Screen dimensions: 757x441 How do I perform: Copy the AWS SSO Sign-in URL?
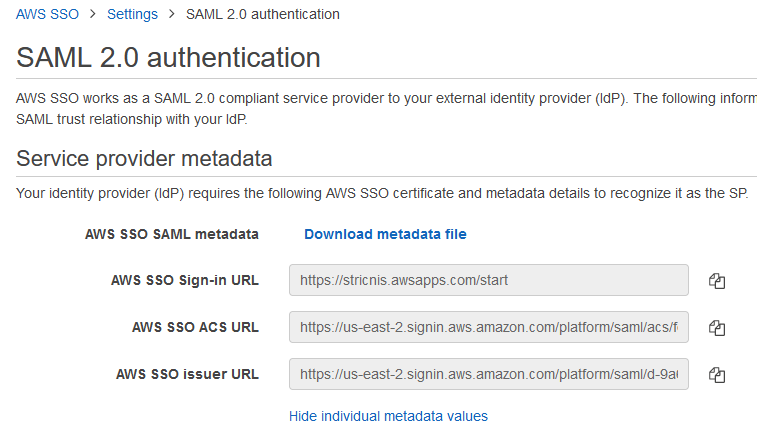pyautogui.click(x=716, y=281)
